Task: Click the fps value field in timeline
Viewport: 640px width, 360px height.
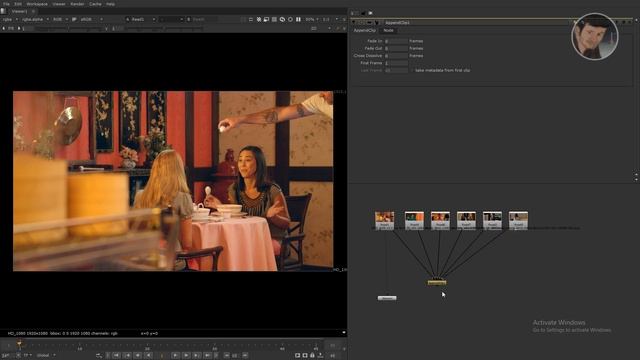Action: pos(6,356)
